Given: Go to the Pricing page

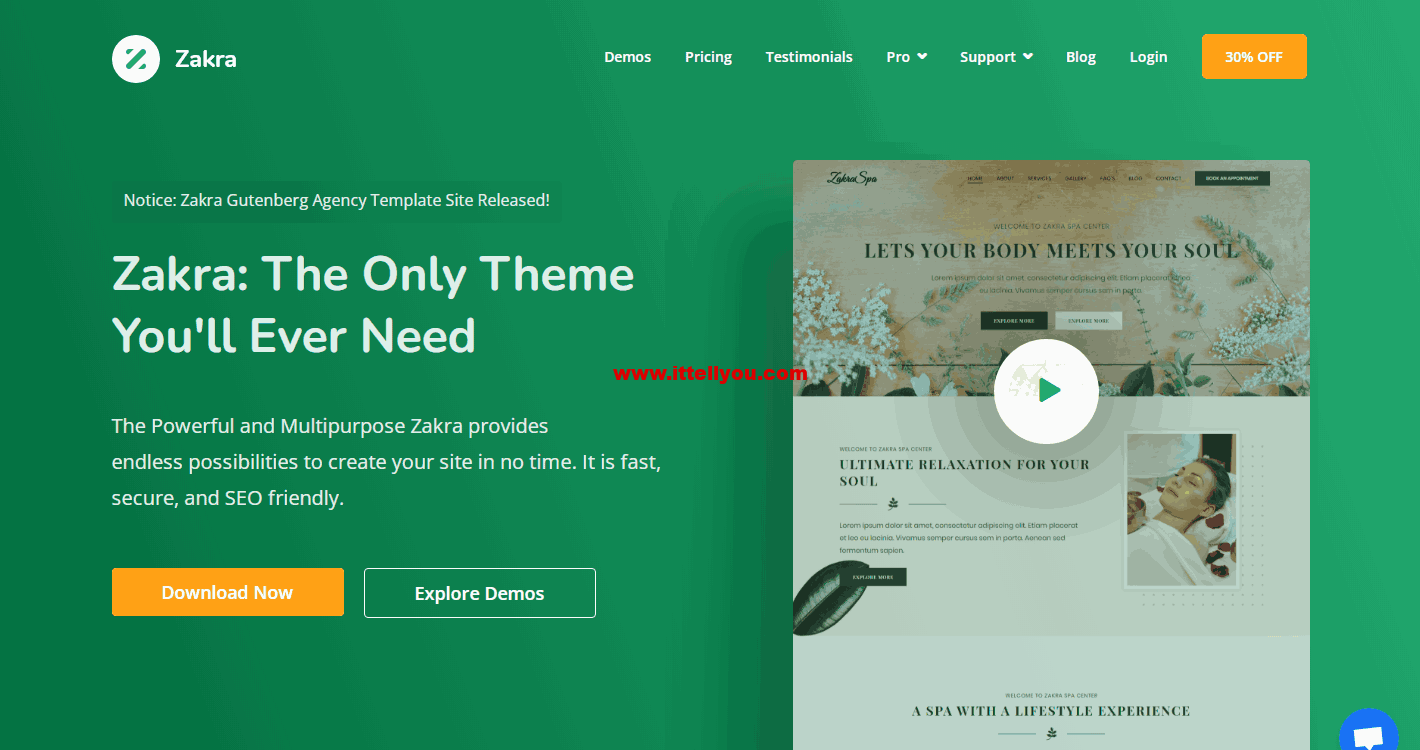Looking at the screenshot, I should [x=708, y=57].
